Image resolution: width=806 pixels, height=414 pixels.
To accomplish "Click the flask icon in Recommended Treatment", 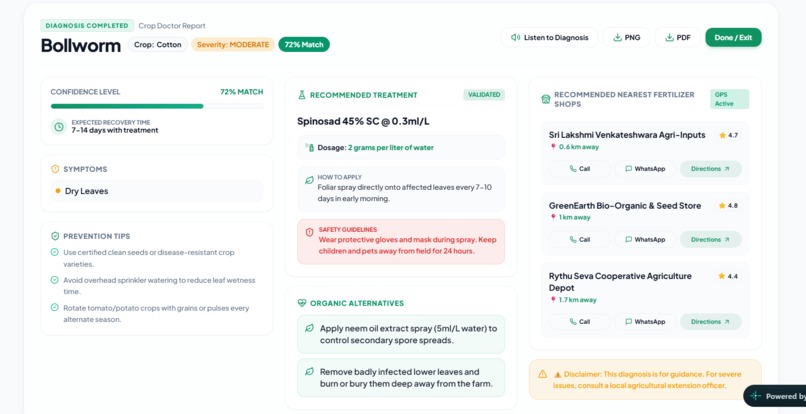I will [302, 95].
